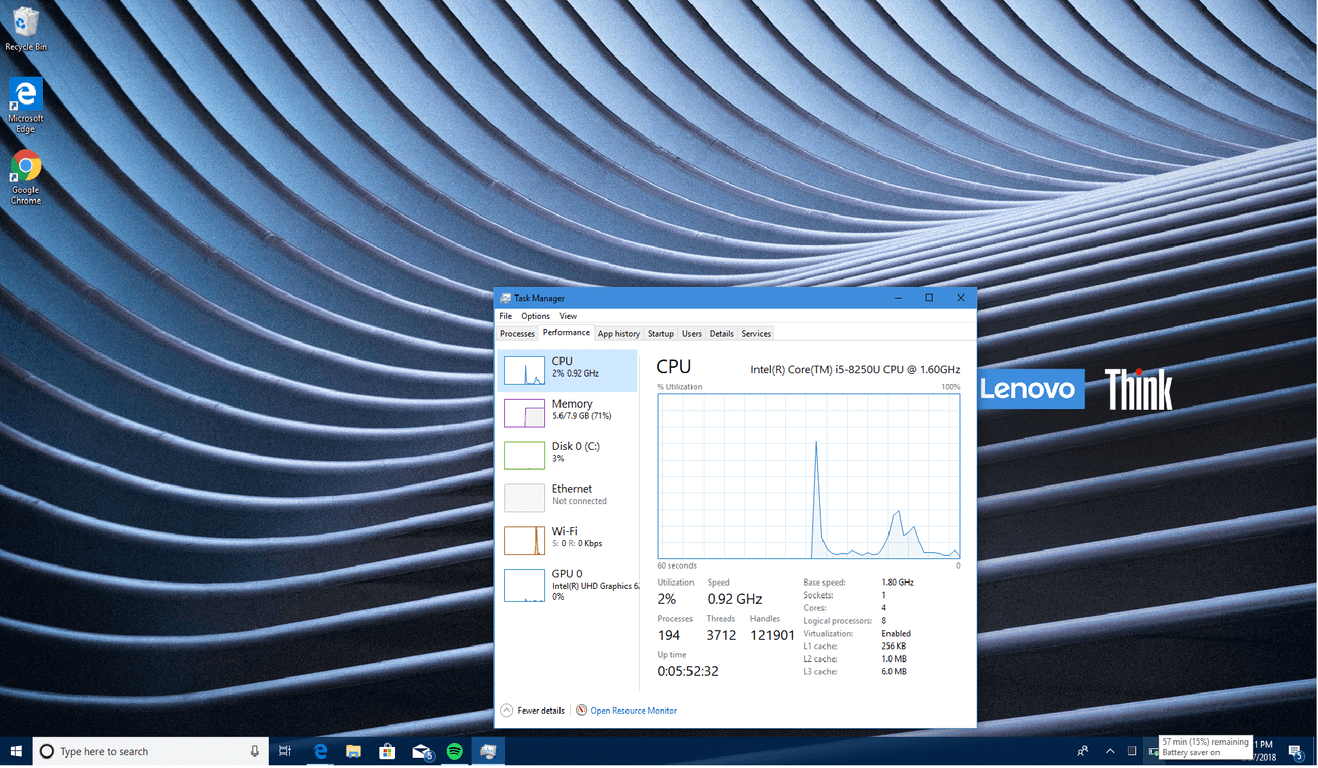The width and height of the screenshot is (1318, 768).
Task: Launch Microsoft Store from taskbar
Action: click(x=387, y=751)
